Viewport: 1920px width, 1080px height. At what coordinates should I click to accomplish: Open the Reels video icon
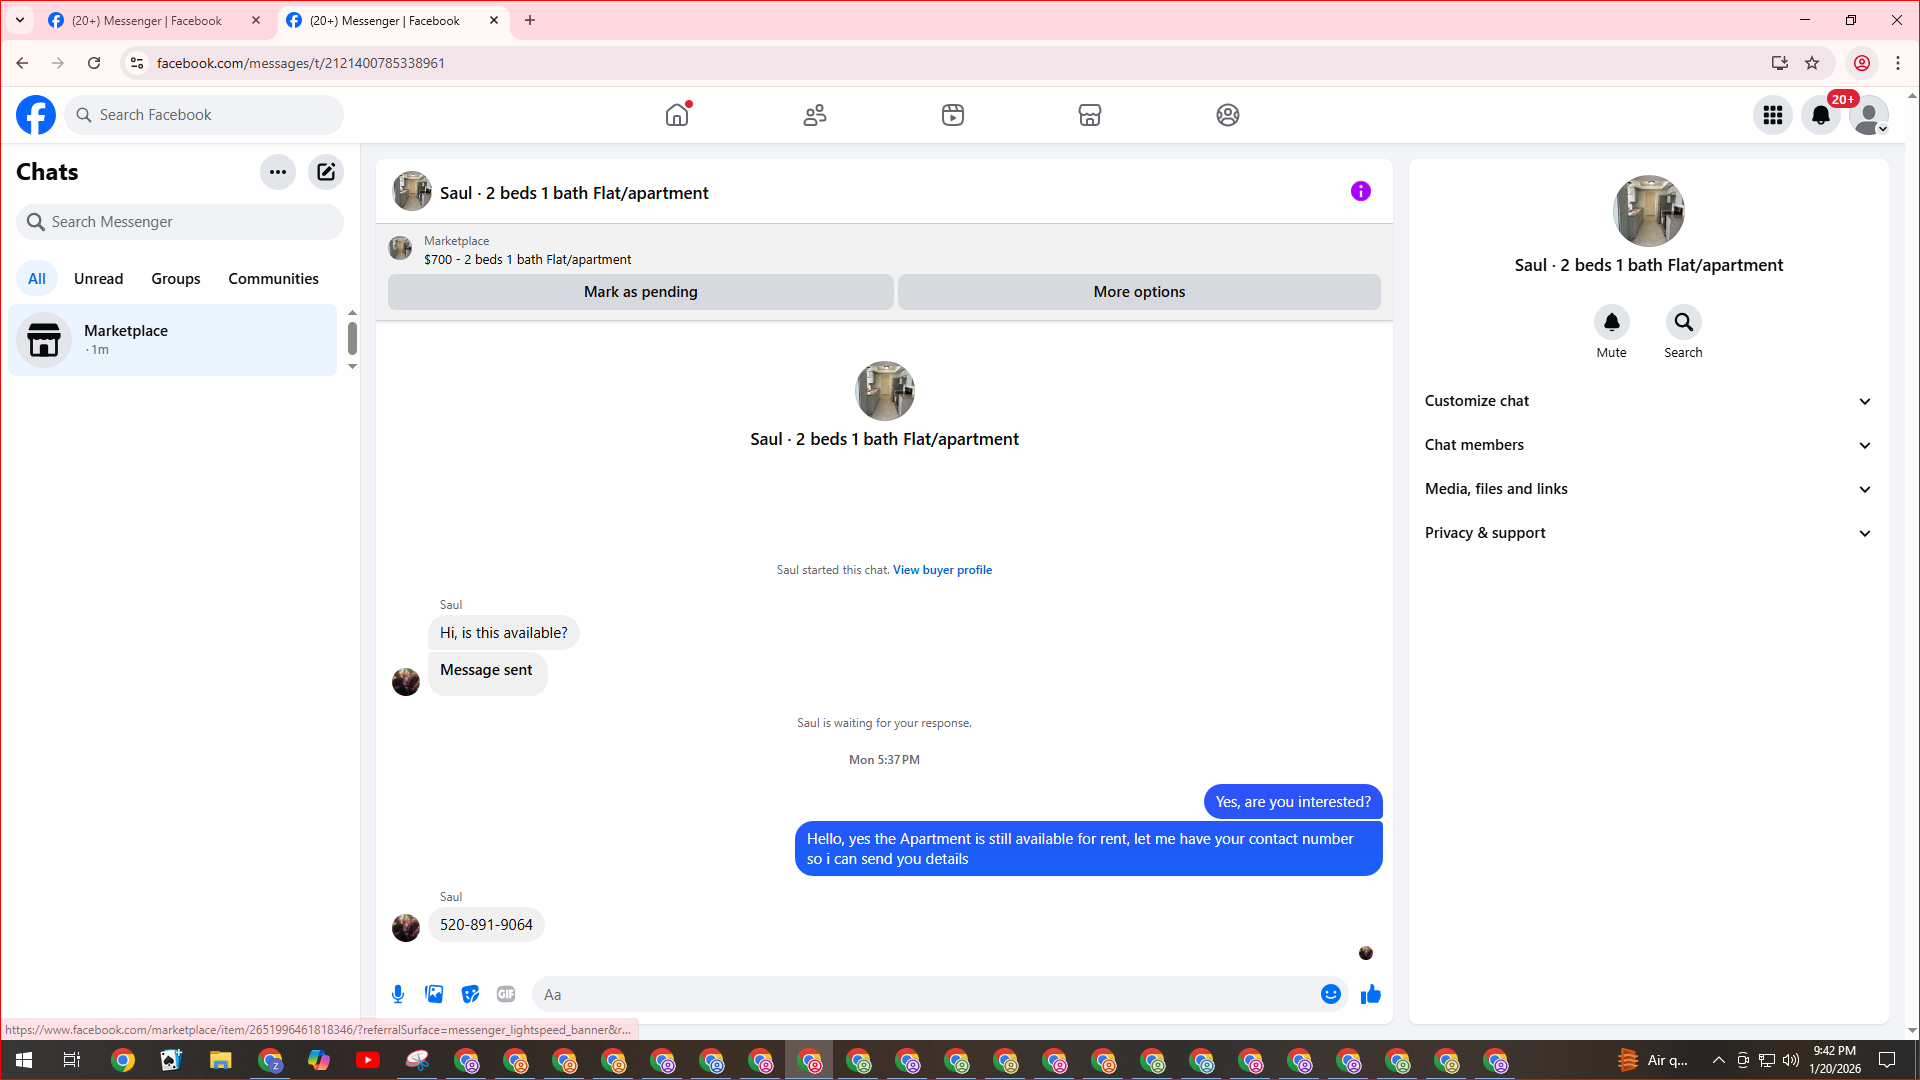coord(953,115)
